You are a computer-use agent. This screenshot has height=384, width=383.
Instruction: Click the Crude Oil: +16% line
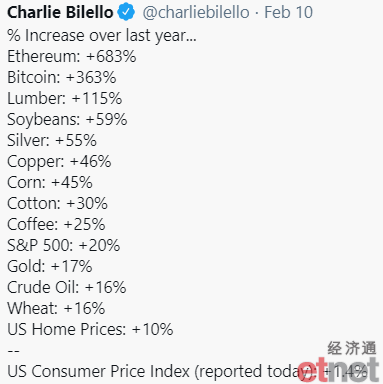tap(67, 287)
